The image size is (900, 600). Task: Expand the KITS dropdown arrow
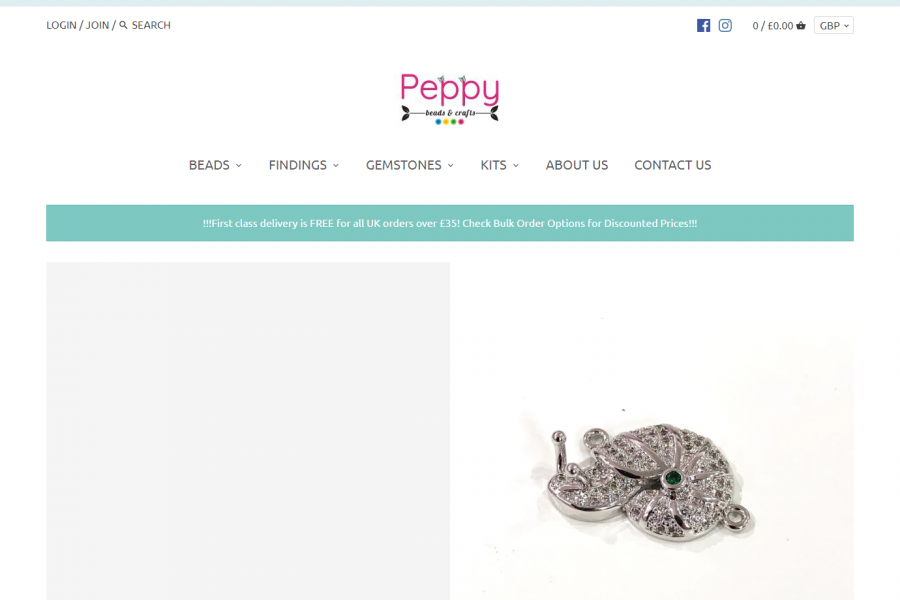click(515, 165)
